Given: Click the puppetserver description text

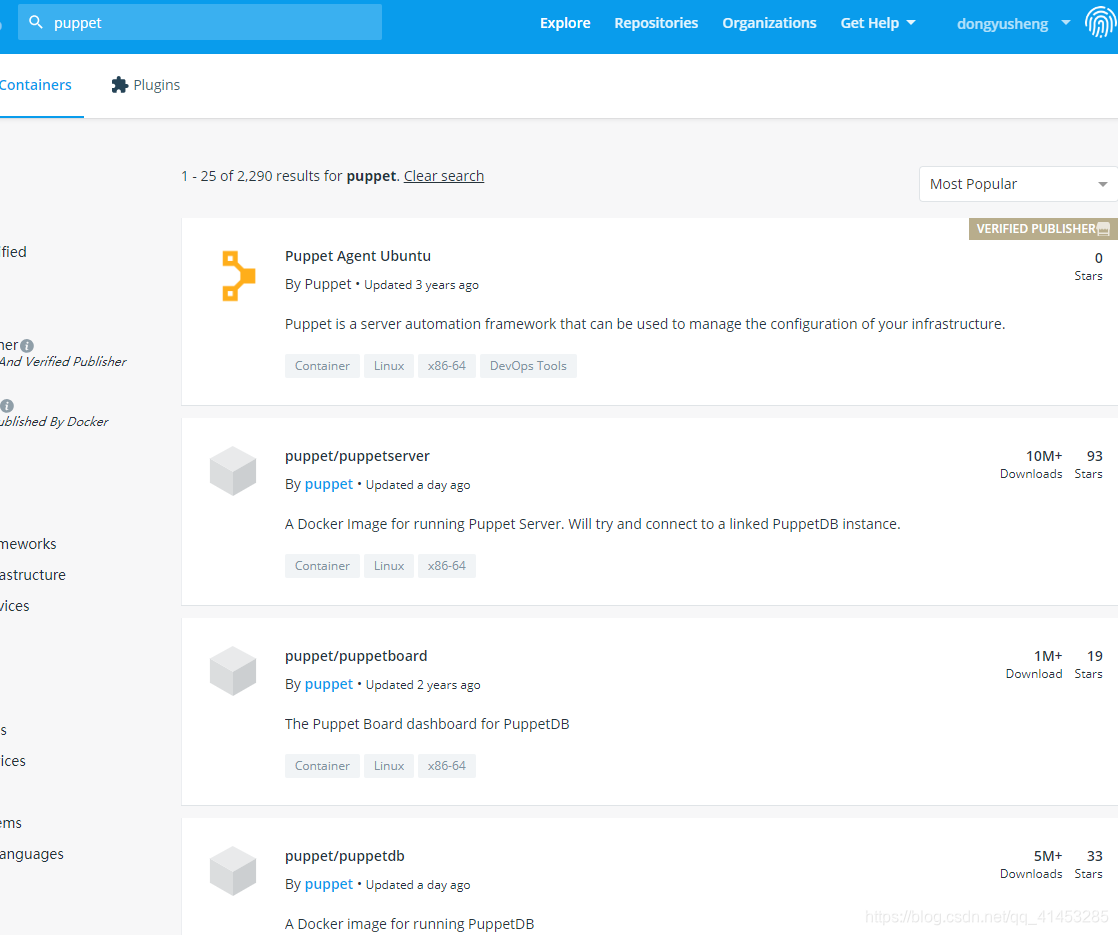Looking at the screenshot, I should point(593,524).
